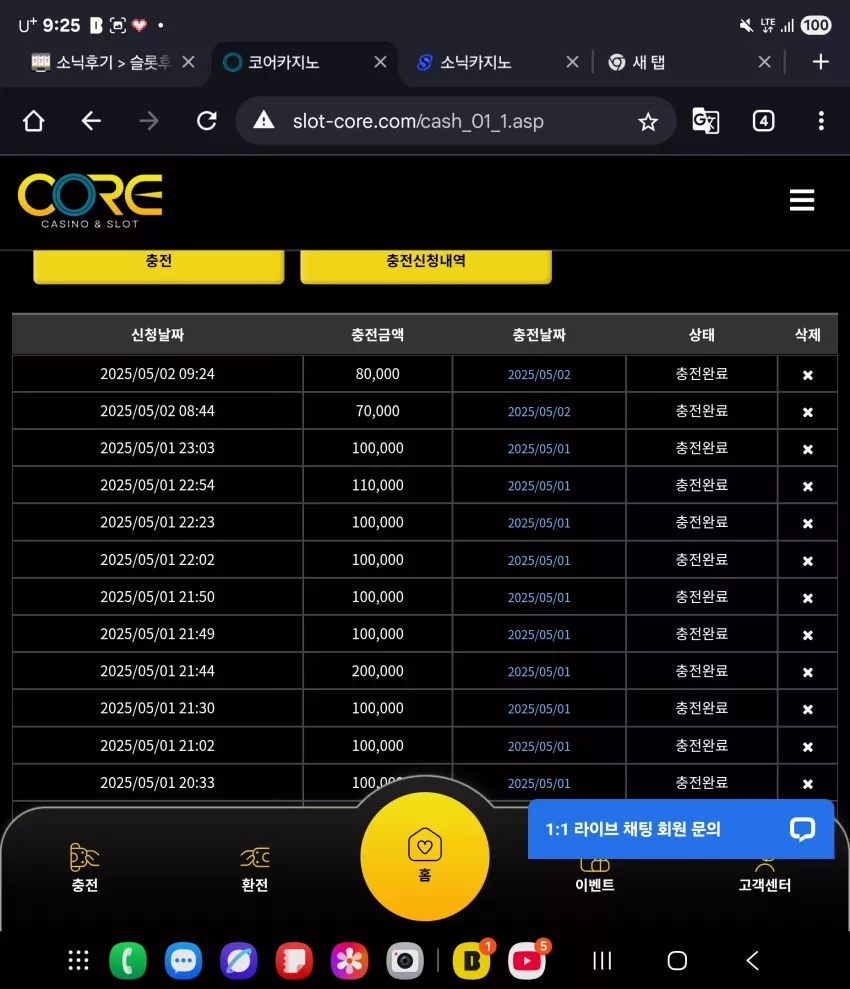Viewport: 850px width, 989px height.
Task: Tap the yellow home circle button
Action: click(x=425, y=857)
